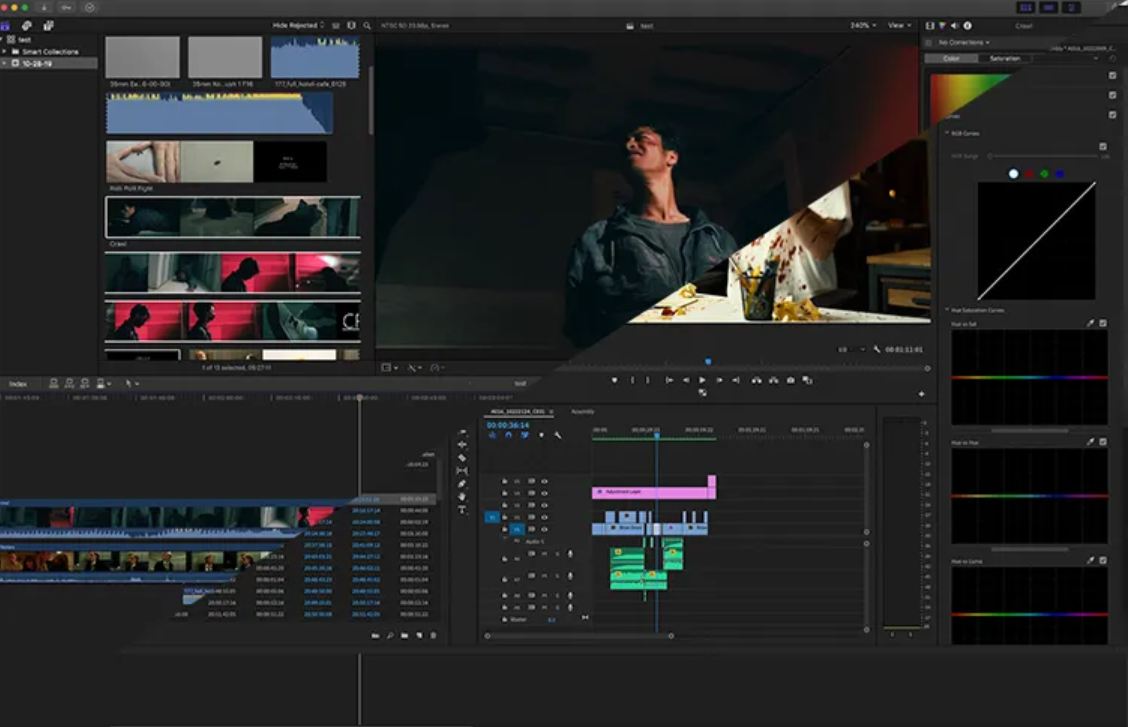
Task: Expand the Smart Collections folder
Action: pos(5,52)
